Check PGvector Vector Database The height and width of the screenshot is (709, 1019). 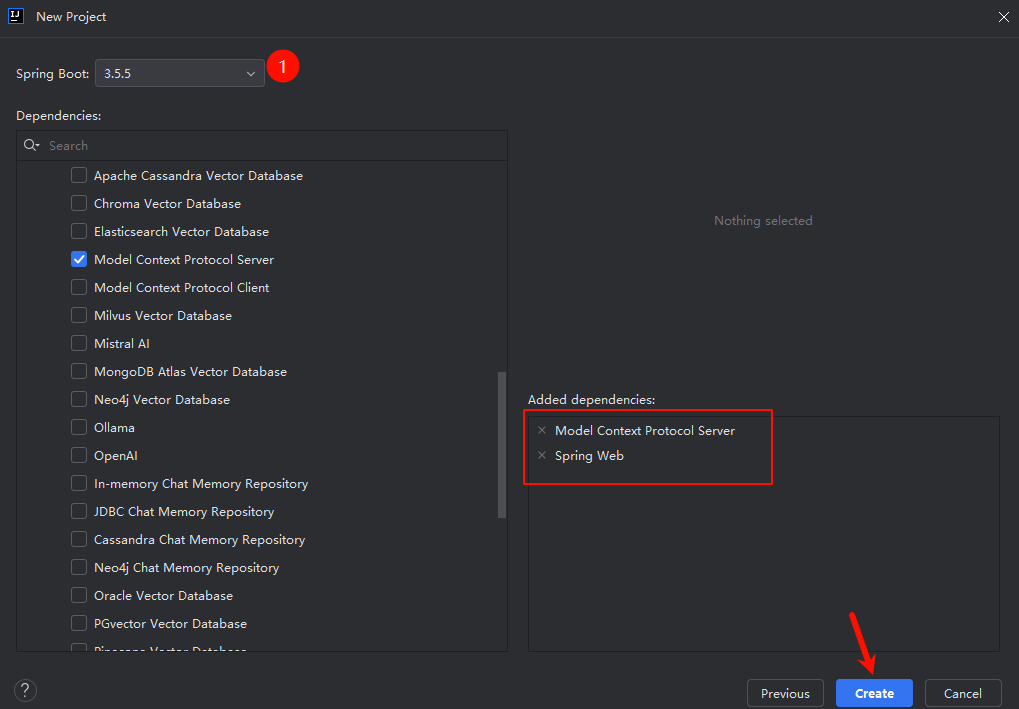click(79, 623)
